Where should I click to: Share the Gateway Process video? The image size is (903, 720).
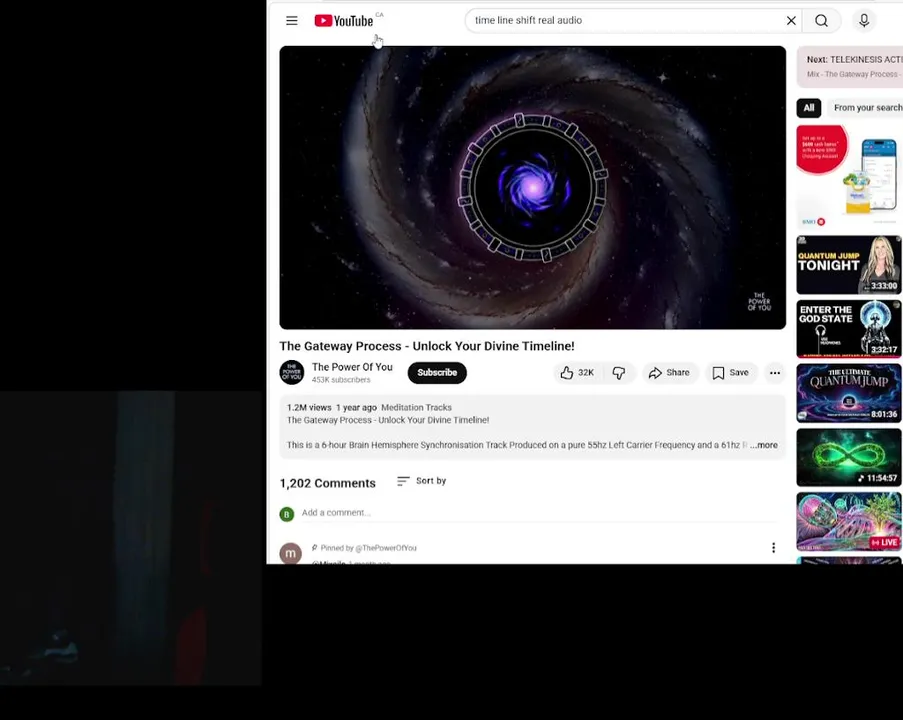pos(669,373)
